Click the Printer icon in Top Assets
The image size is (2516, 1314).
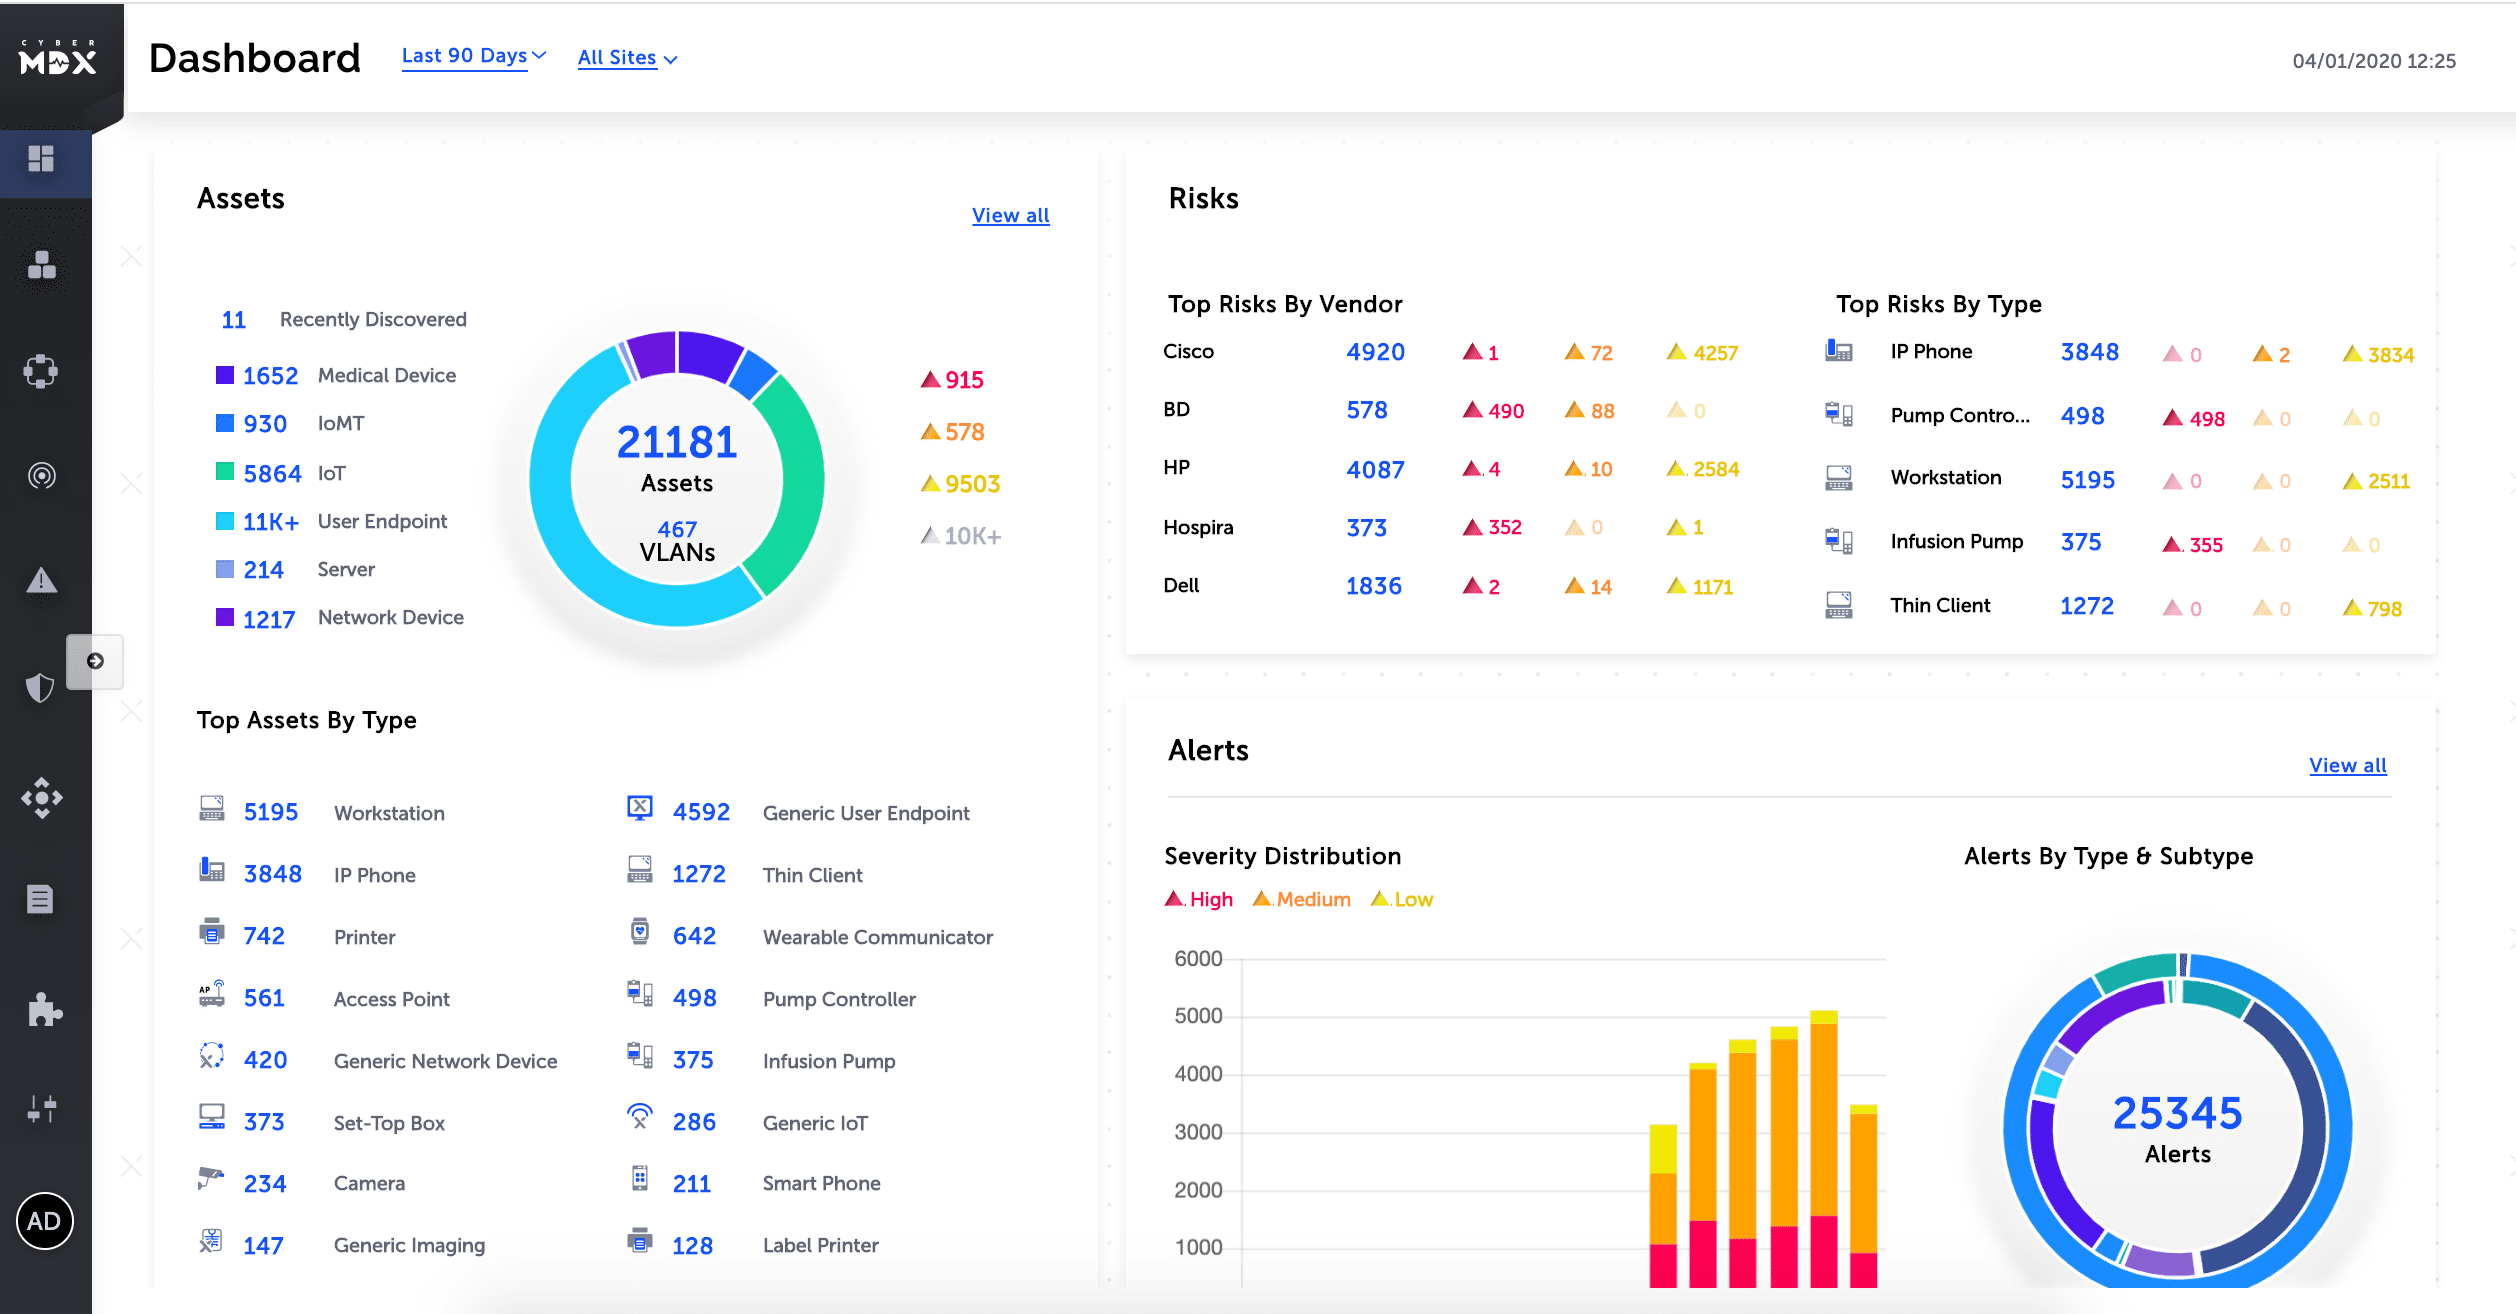[211, 932]
